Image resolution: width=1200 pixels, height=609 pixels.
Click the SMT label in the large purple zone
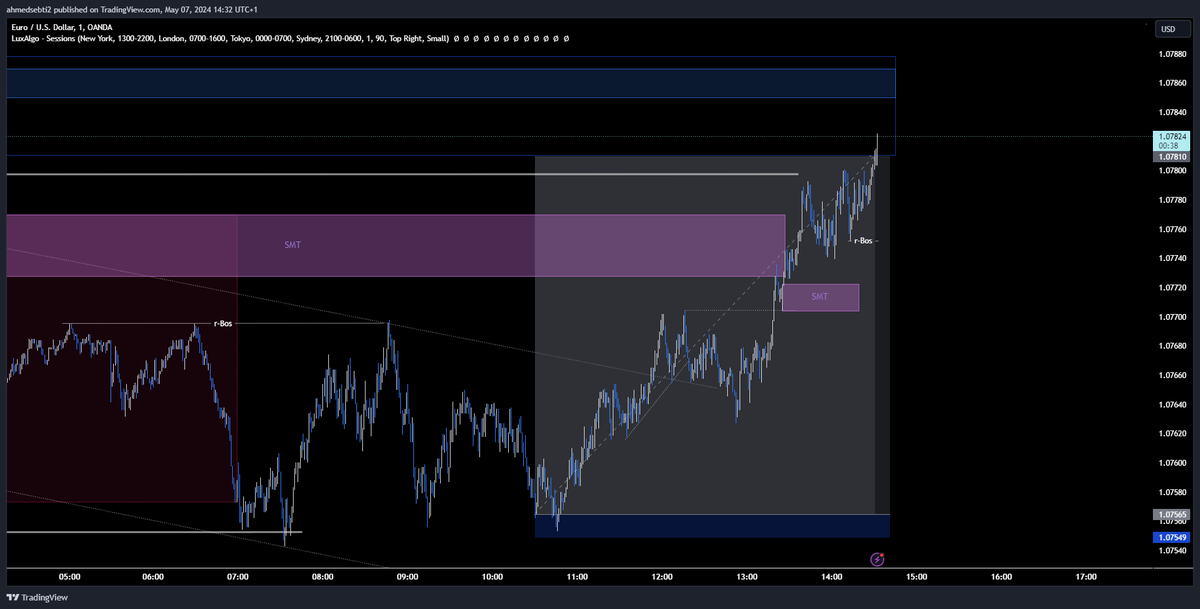click(294, 244)
